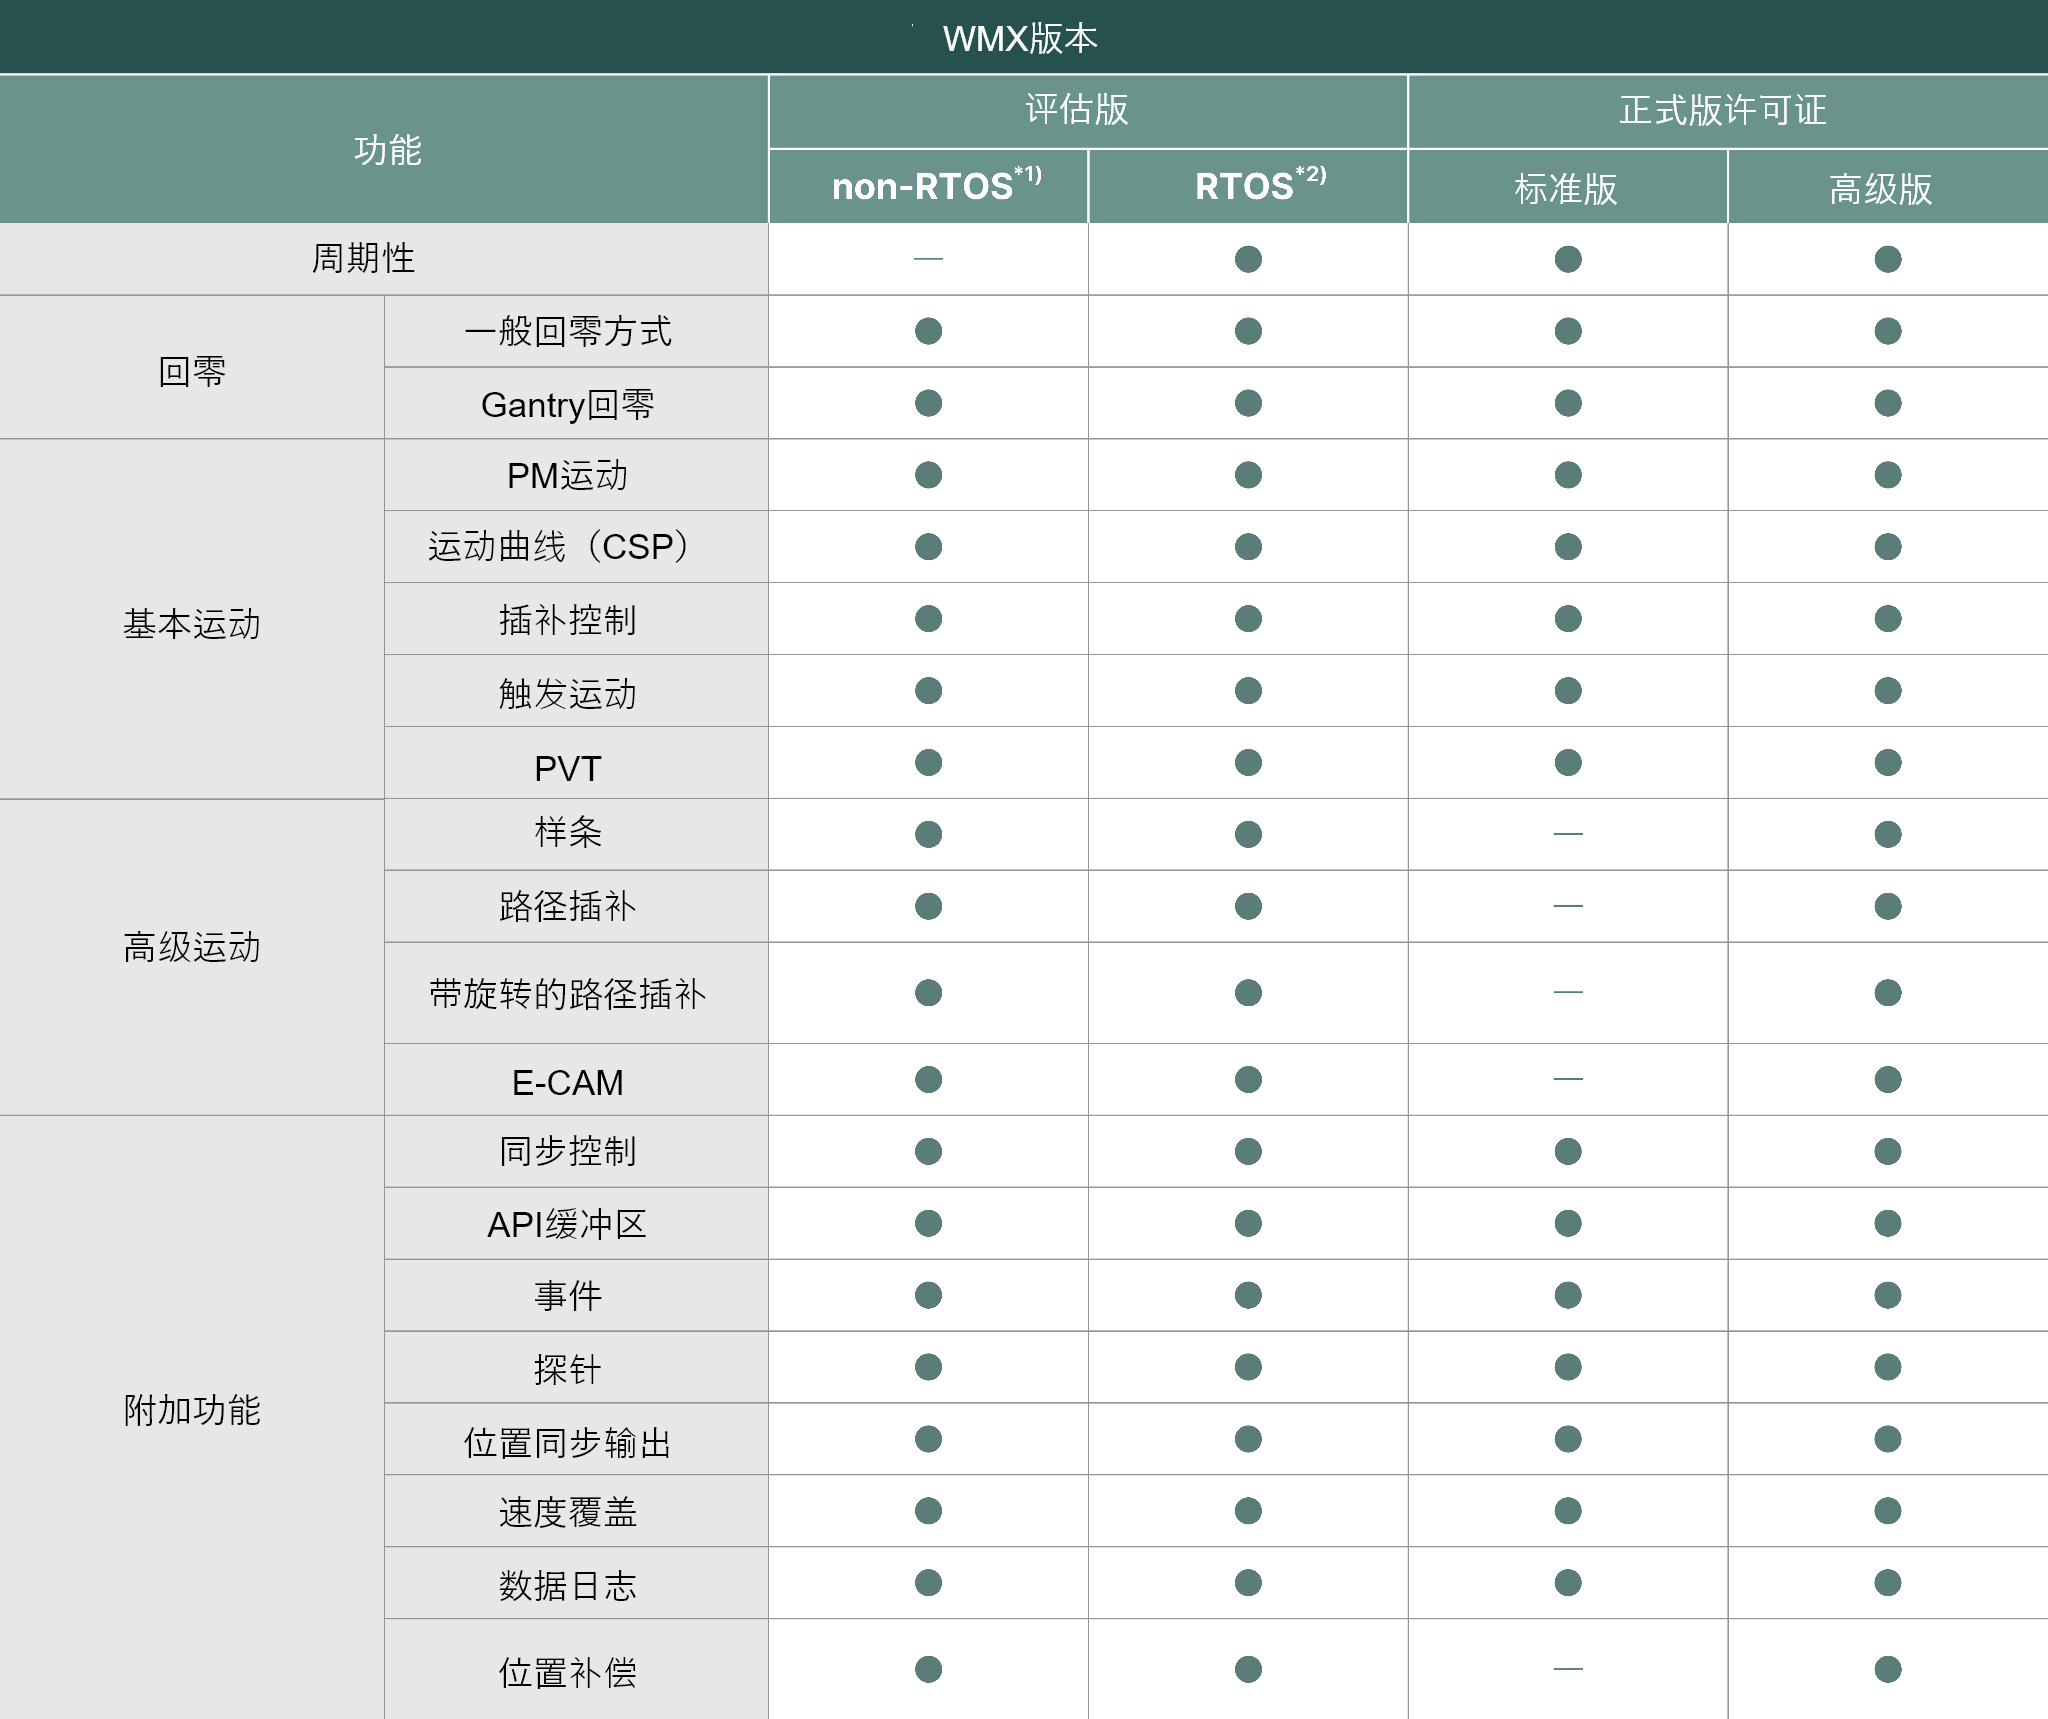Image resolution: width=2048 pixels, height=1719 pixels.
Task: Click the dot in 运动曲线（CSP） 高级版 cell
Action: 1888,547
